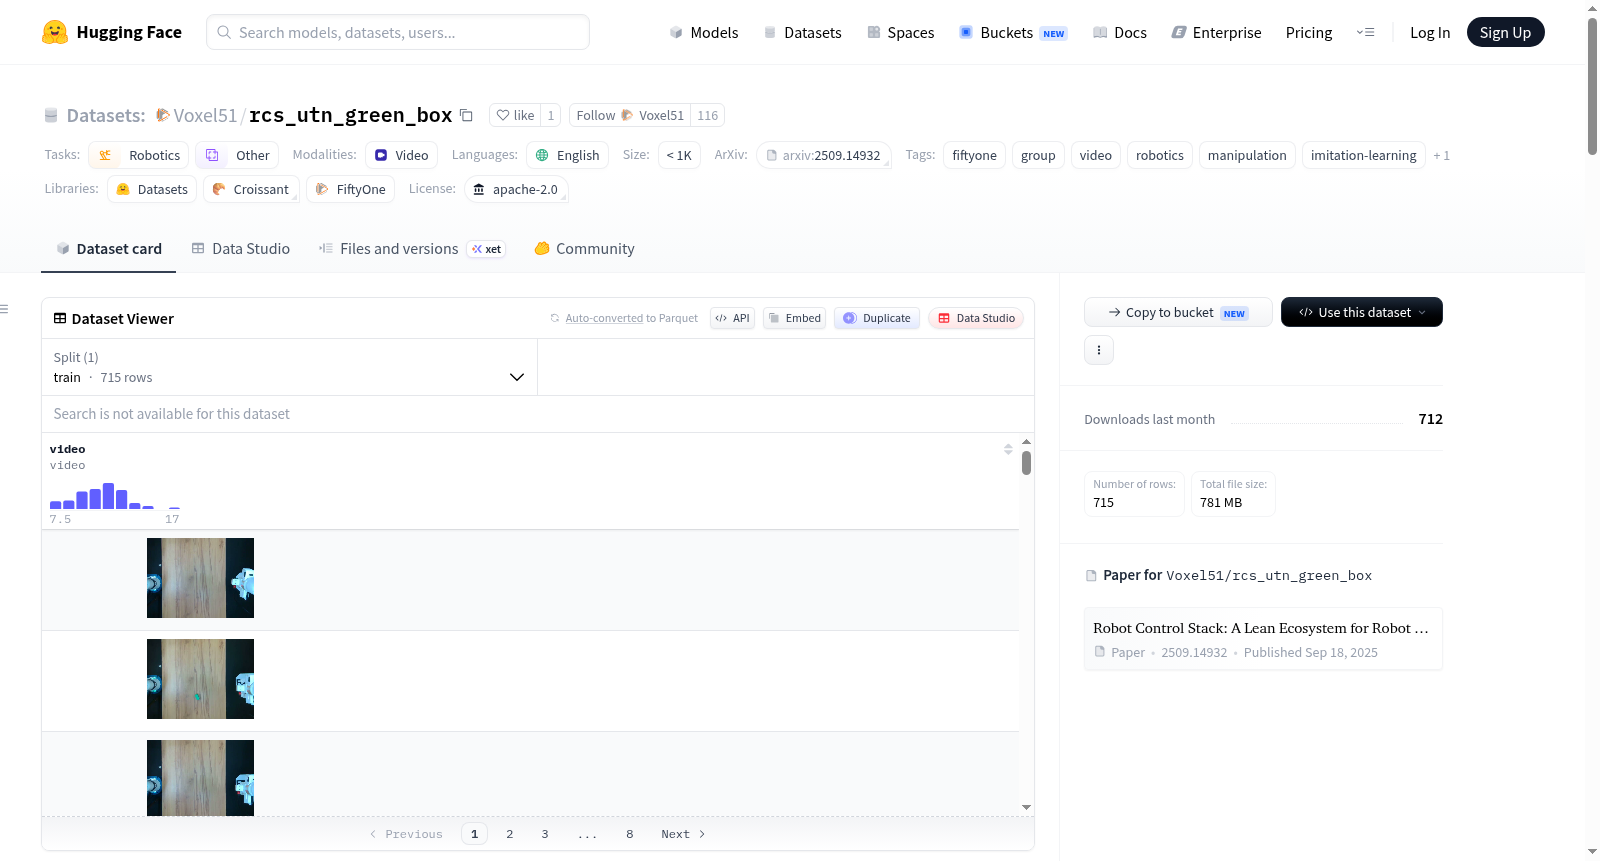The width and height of the screenshot is (1600, 861).
Task: Click the rcs_utn_green_box dataset name
Action: [351, 115]
